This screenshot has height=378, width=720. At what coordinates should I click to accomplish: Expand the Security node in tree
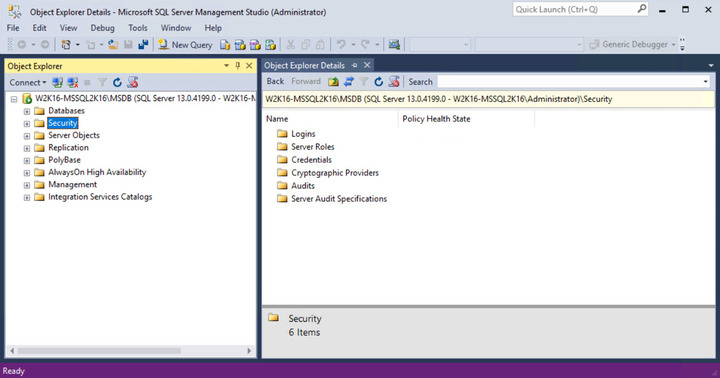(x=27, y=124)
